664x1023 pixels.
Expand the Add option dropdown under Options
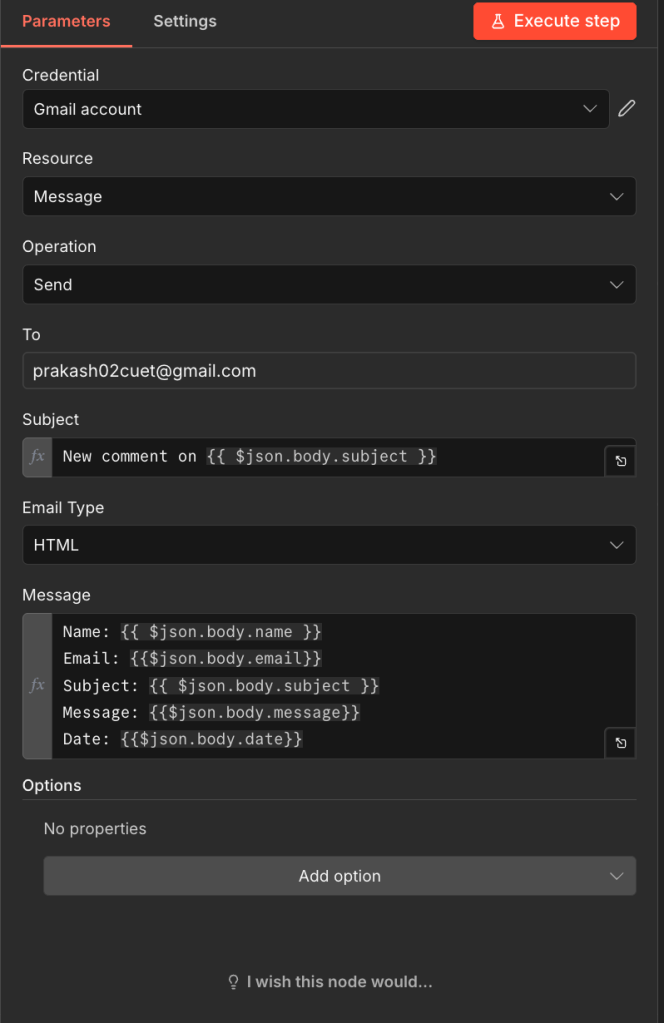tap(340, 875)
